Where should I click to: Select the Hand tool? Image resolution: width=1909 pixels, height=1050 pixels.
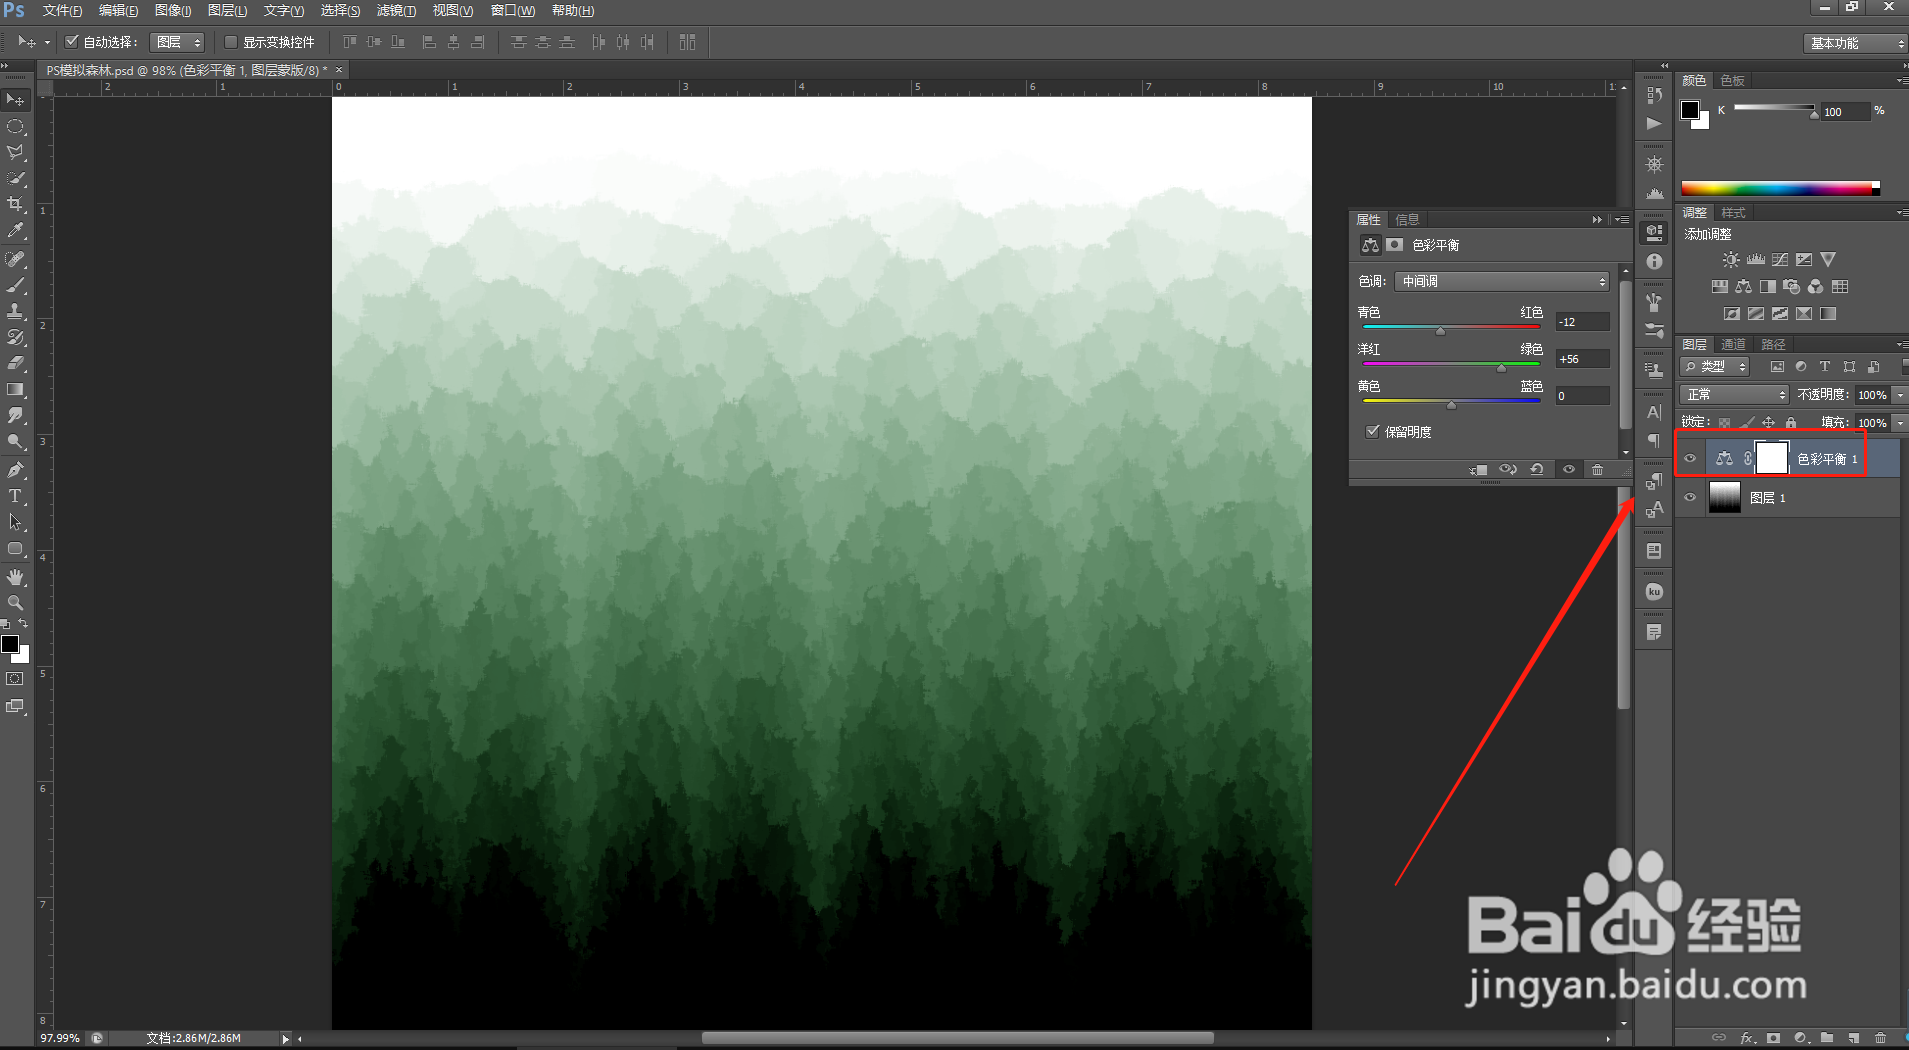(16, 577)
